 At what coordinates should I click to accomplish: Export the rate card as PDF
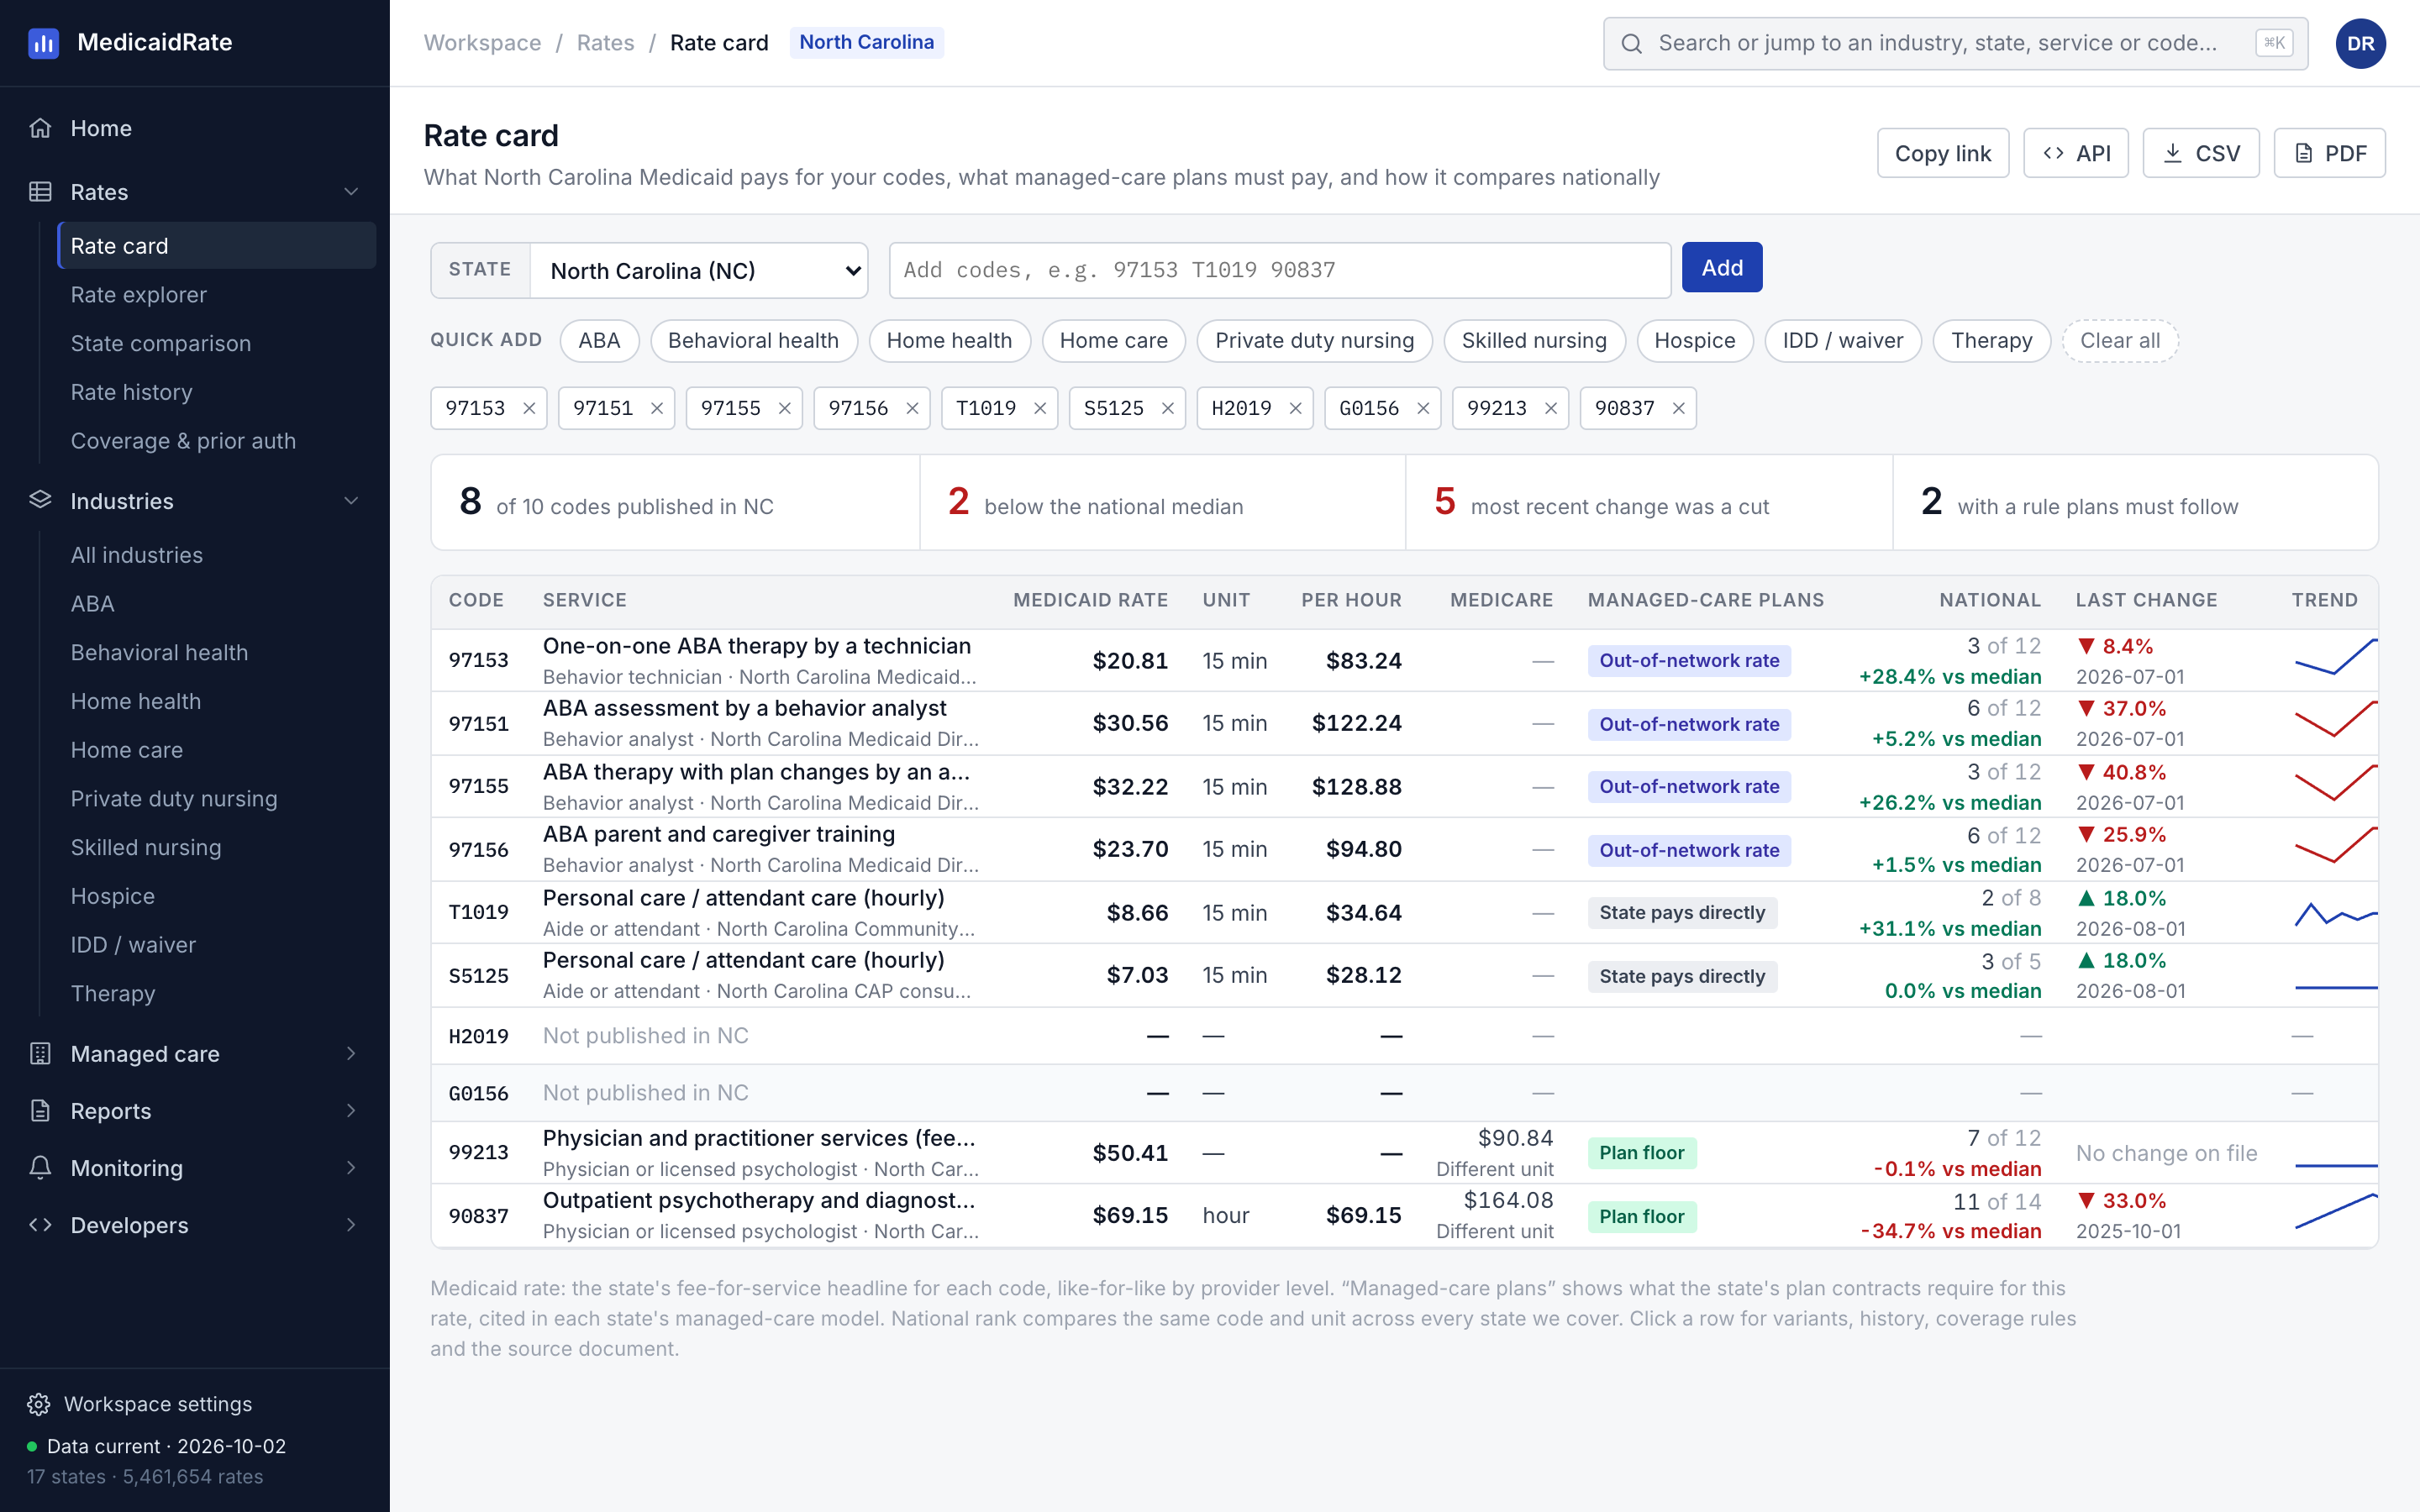[x=2329, y=153]
